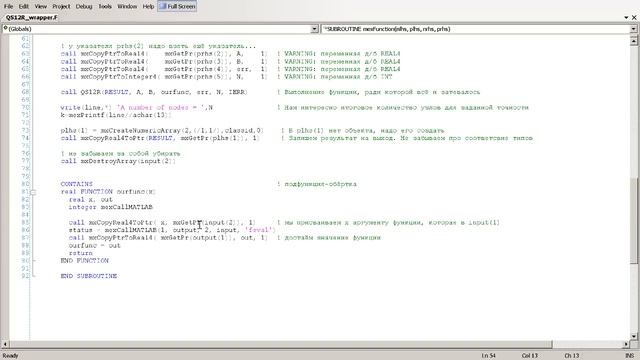640x360 pixels.
Task: Open the Project menu
Action: [61, 7]
